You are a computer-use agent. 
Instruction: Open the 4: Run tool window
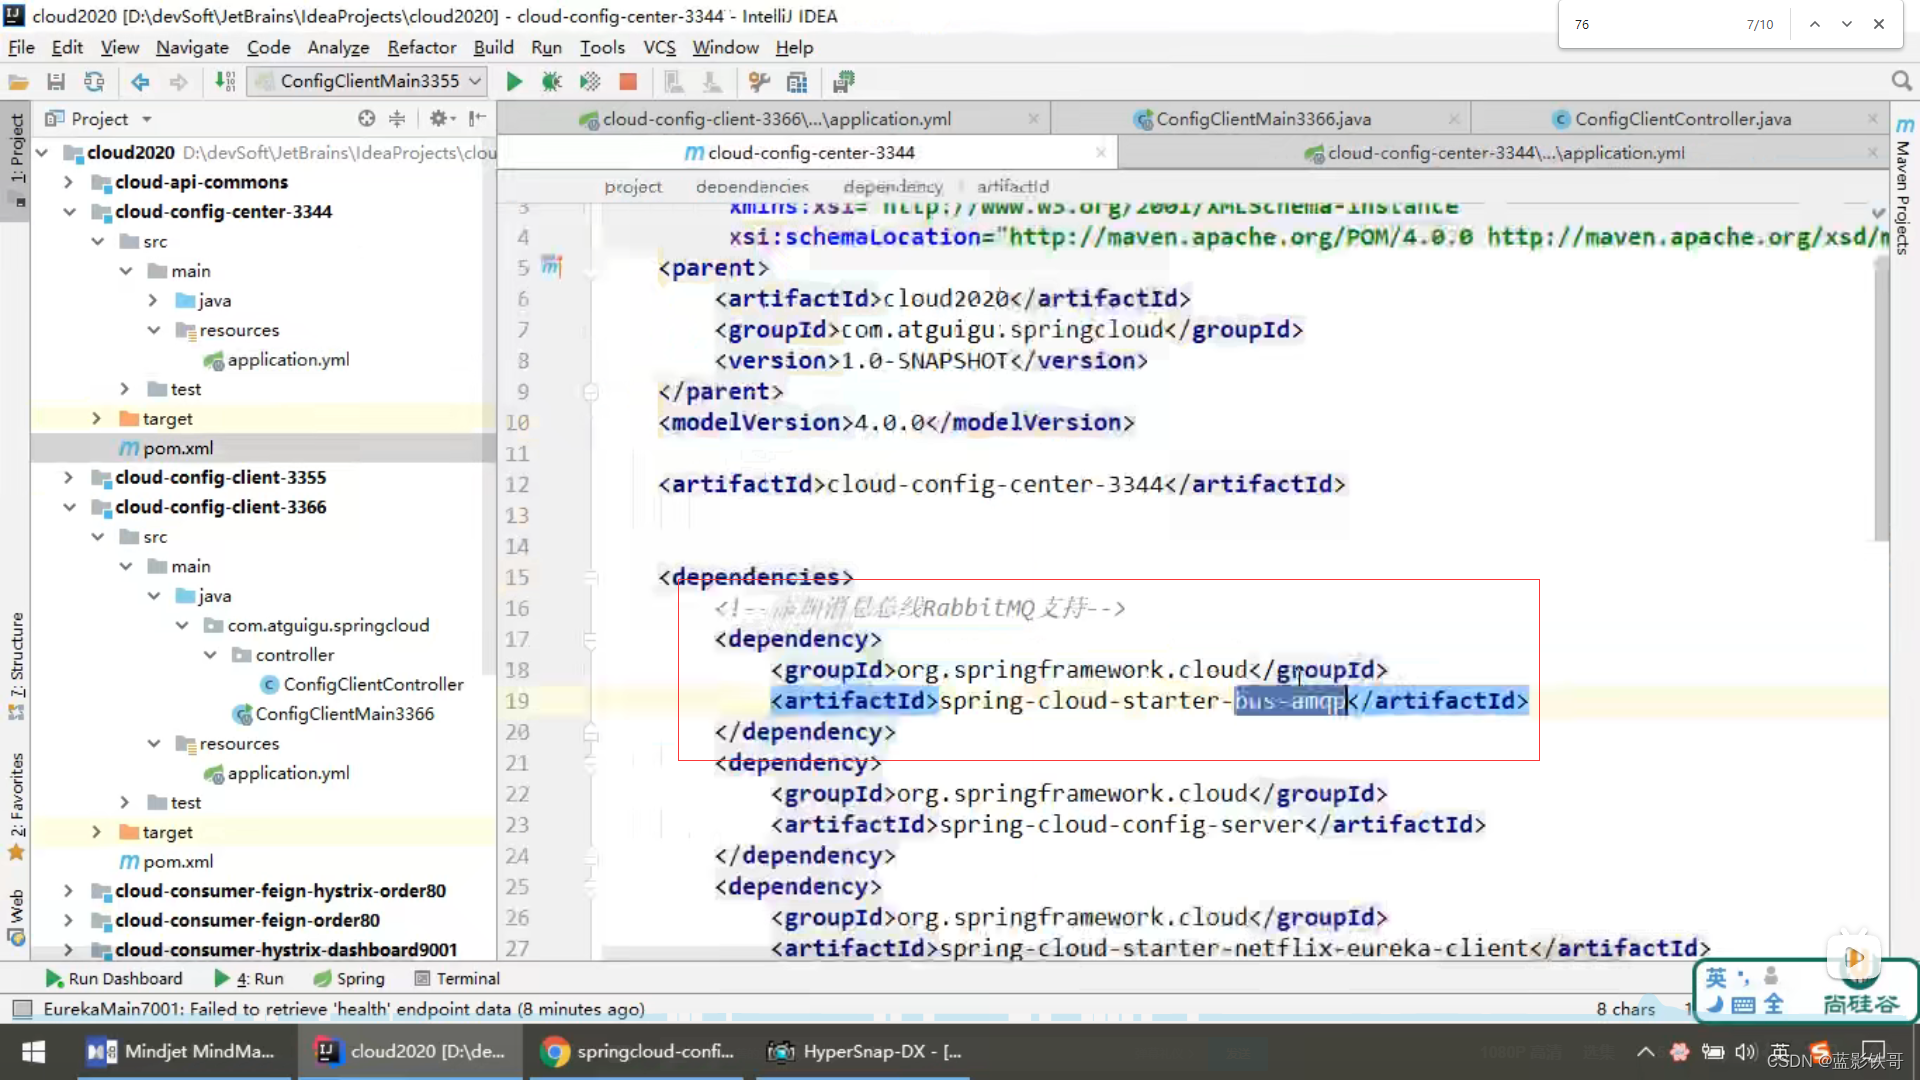249,979
